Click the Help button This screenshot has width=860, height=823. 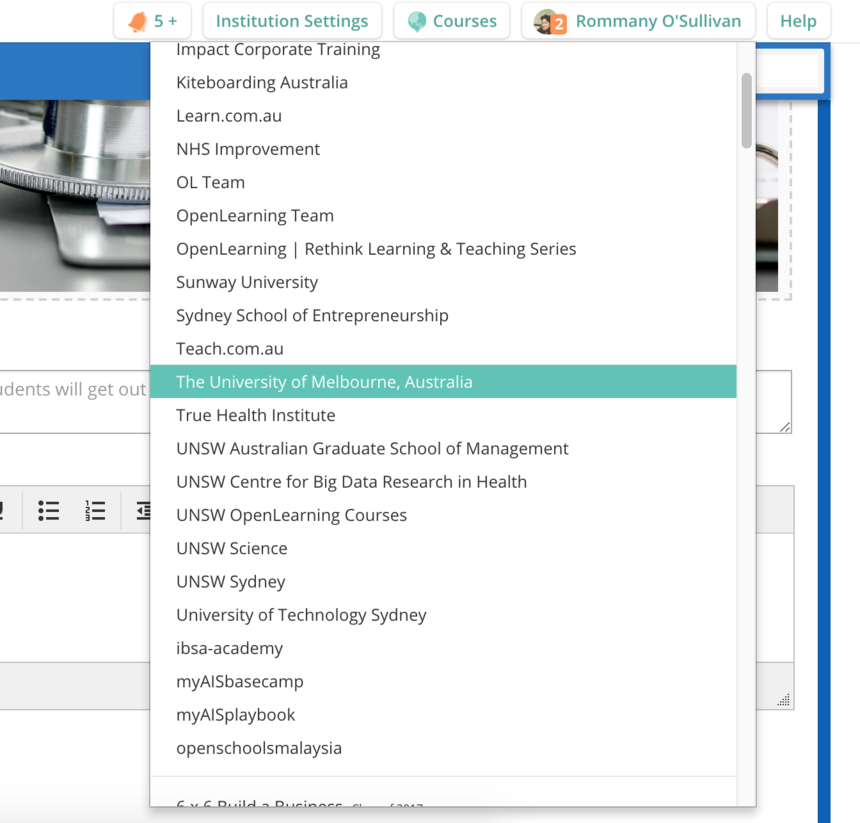[798, 21]
